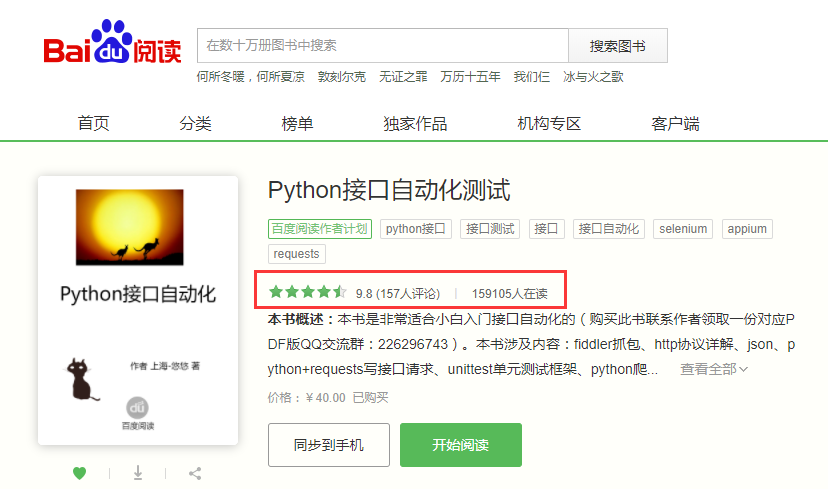Click the book title Python接口自动化测试
Viewport: 828px width, 489px height.
(x=389, y=191)
